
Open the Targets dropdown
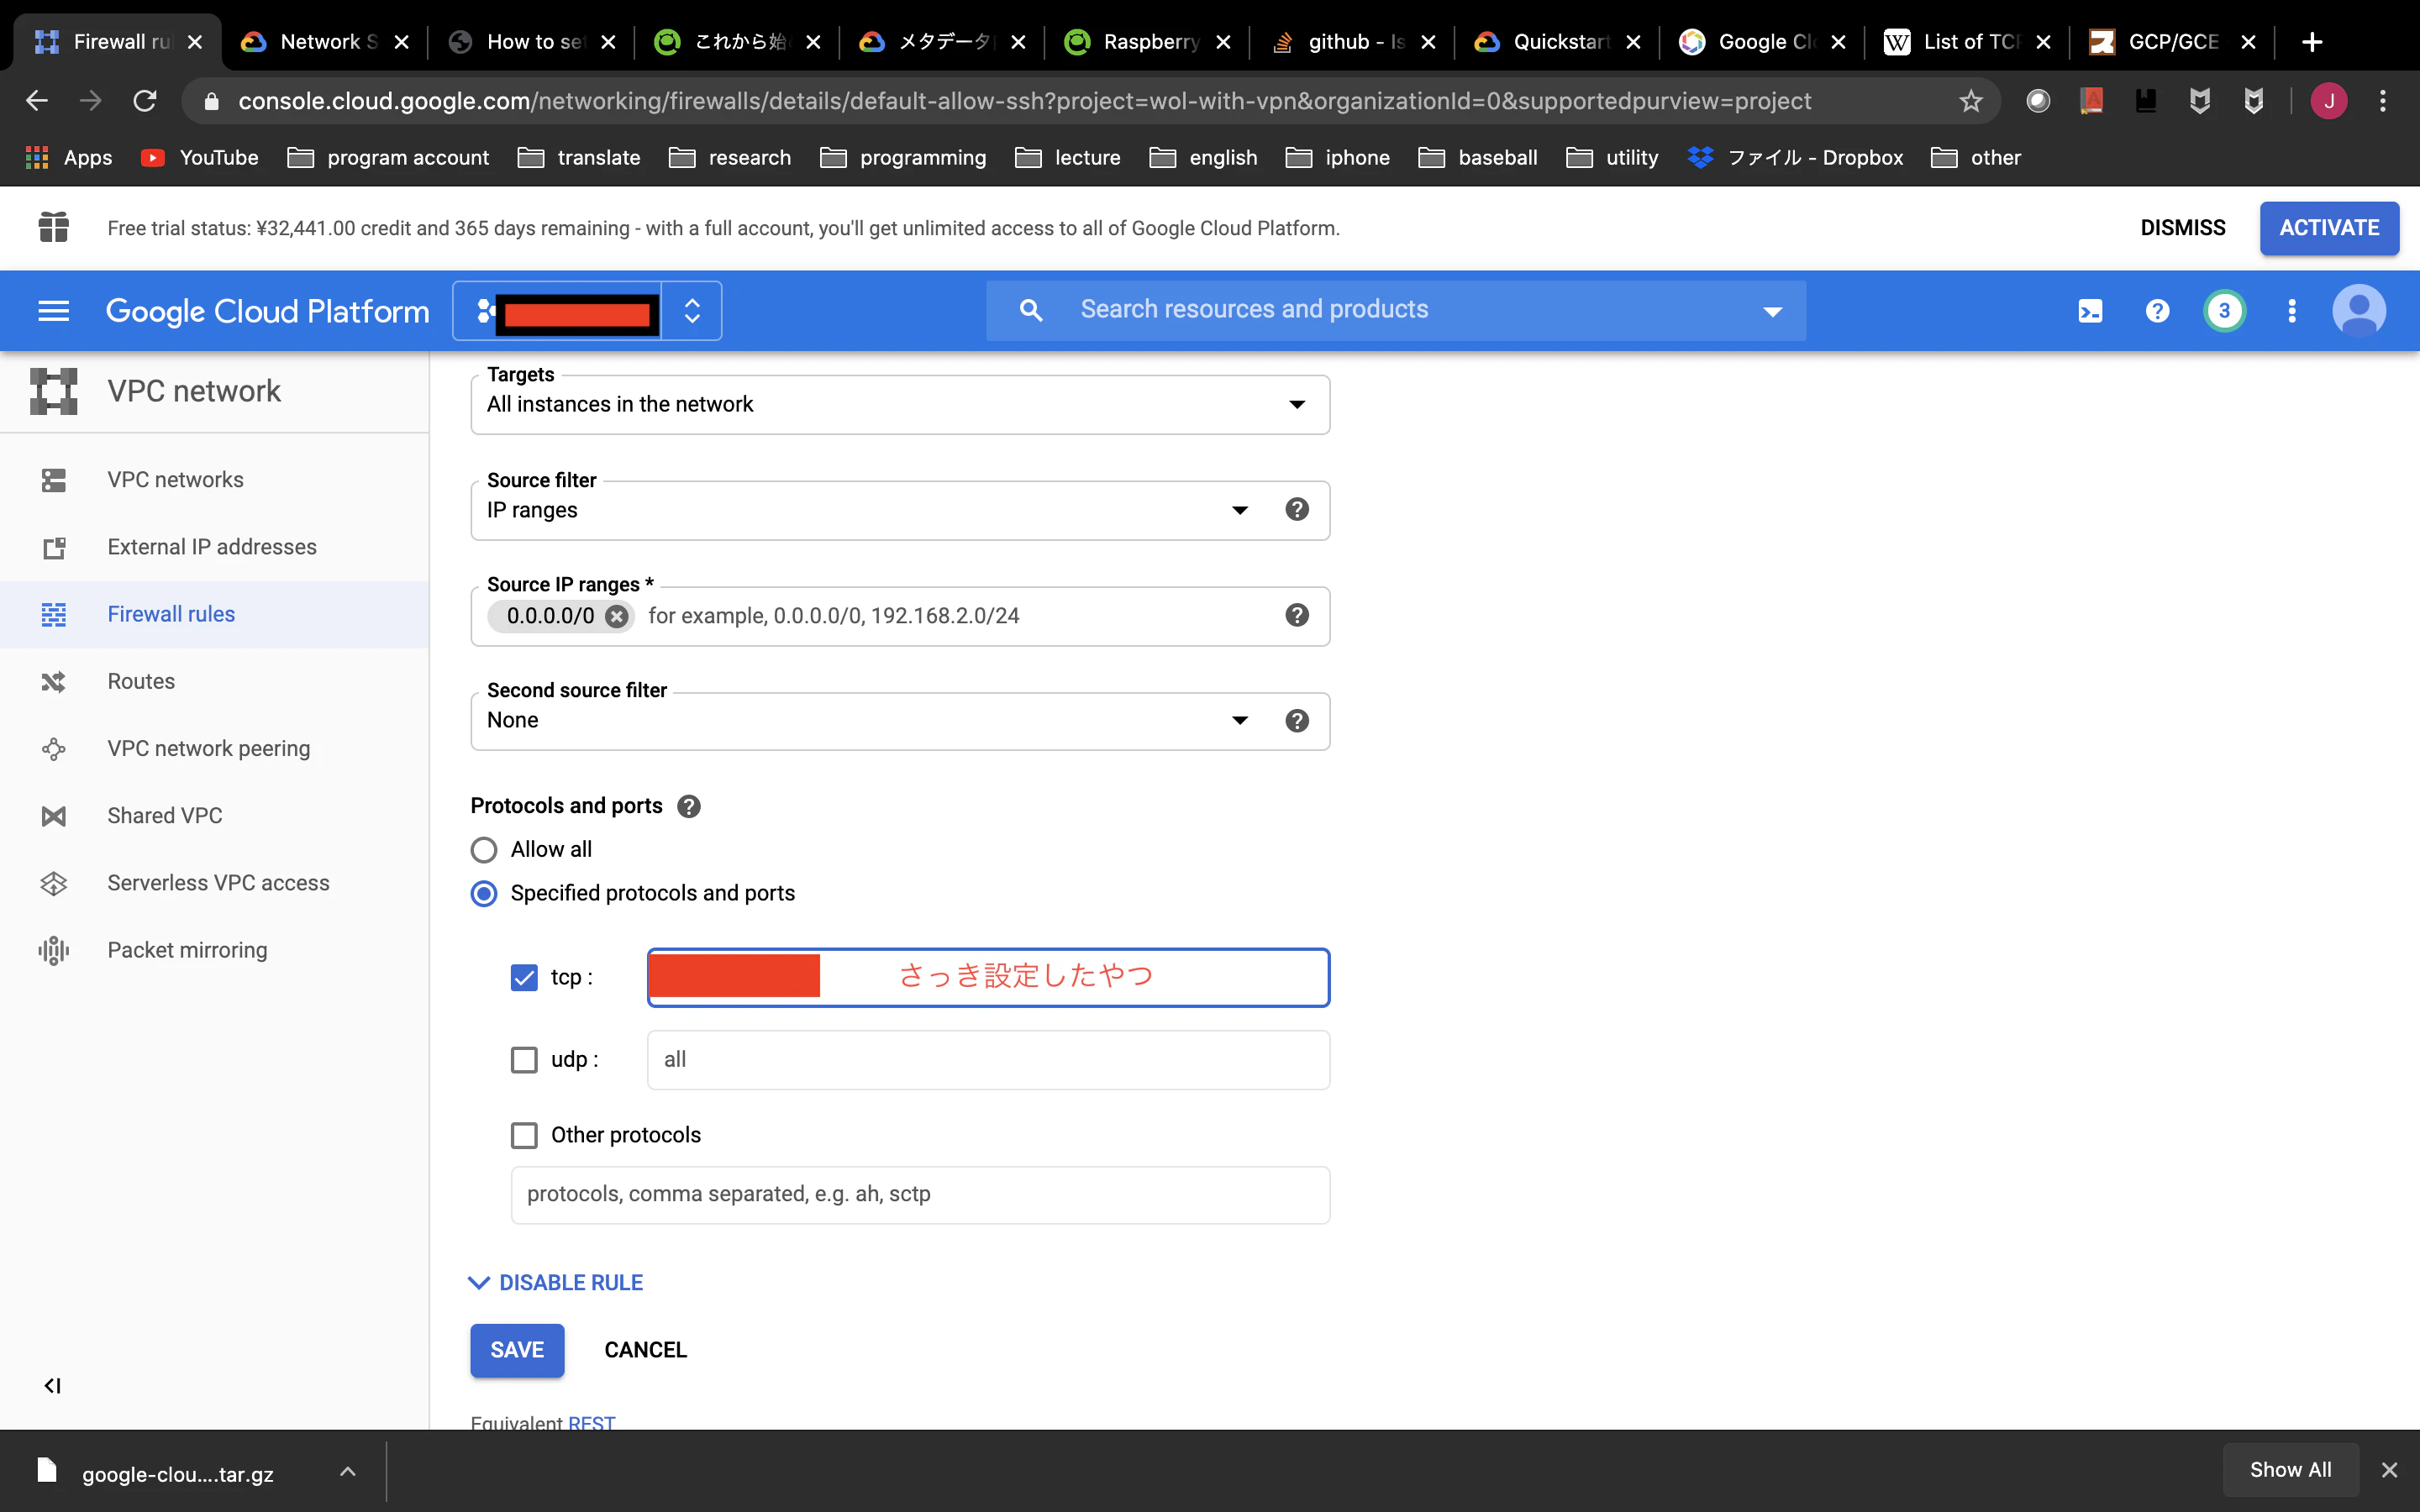tap(899, 405)
